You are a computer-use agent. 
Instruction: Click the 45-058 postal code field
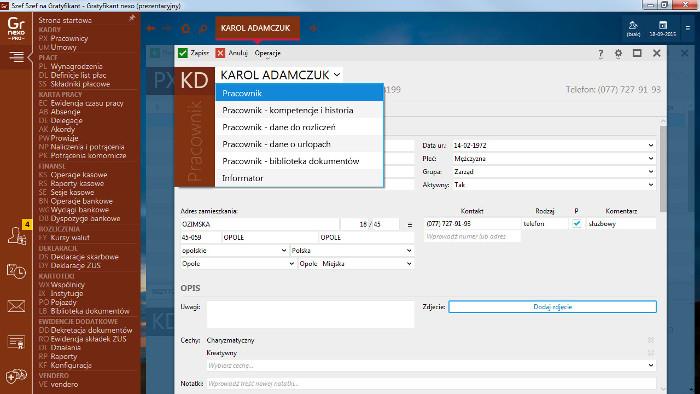[x=200, y=237]
